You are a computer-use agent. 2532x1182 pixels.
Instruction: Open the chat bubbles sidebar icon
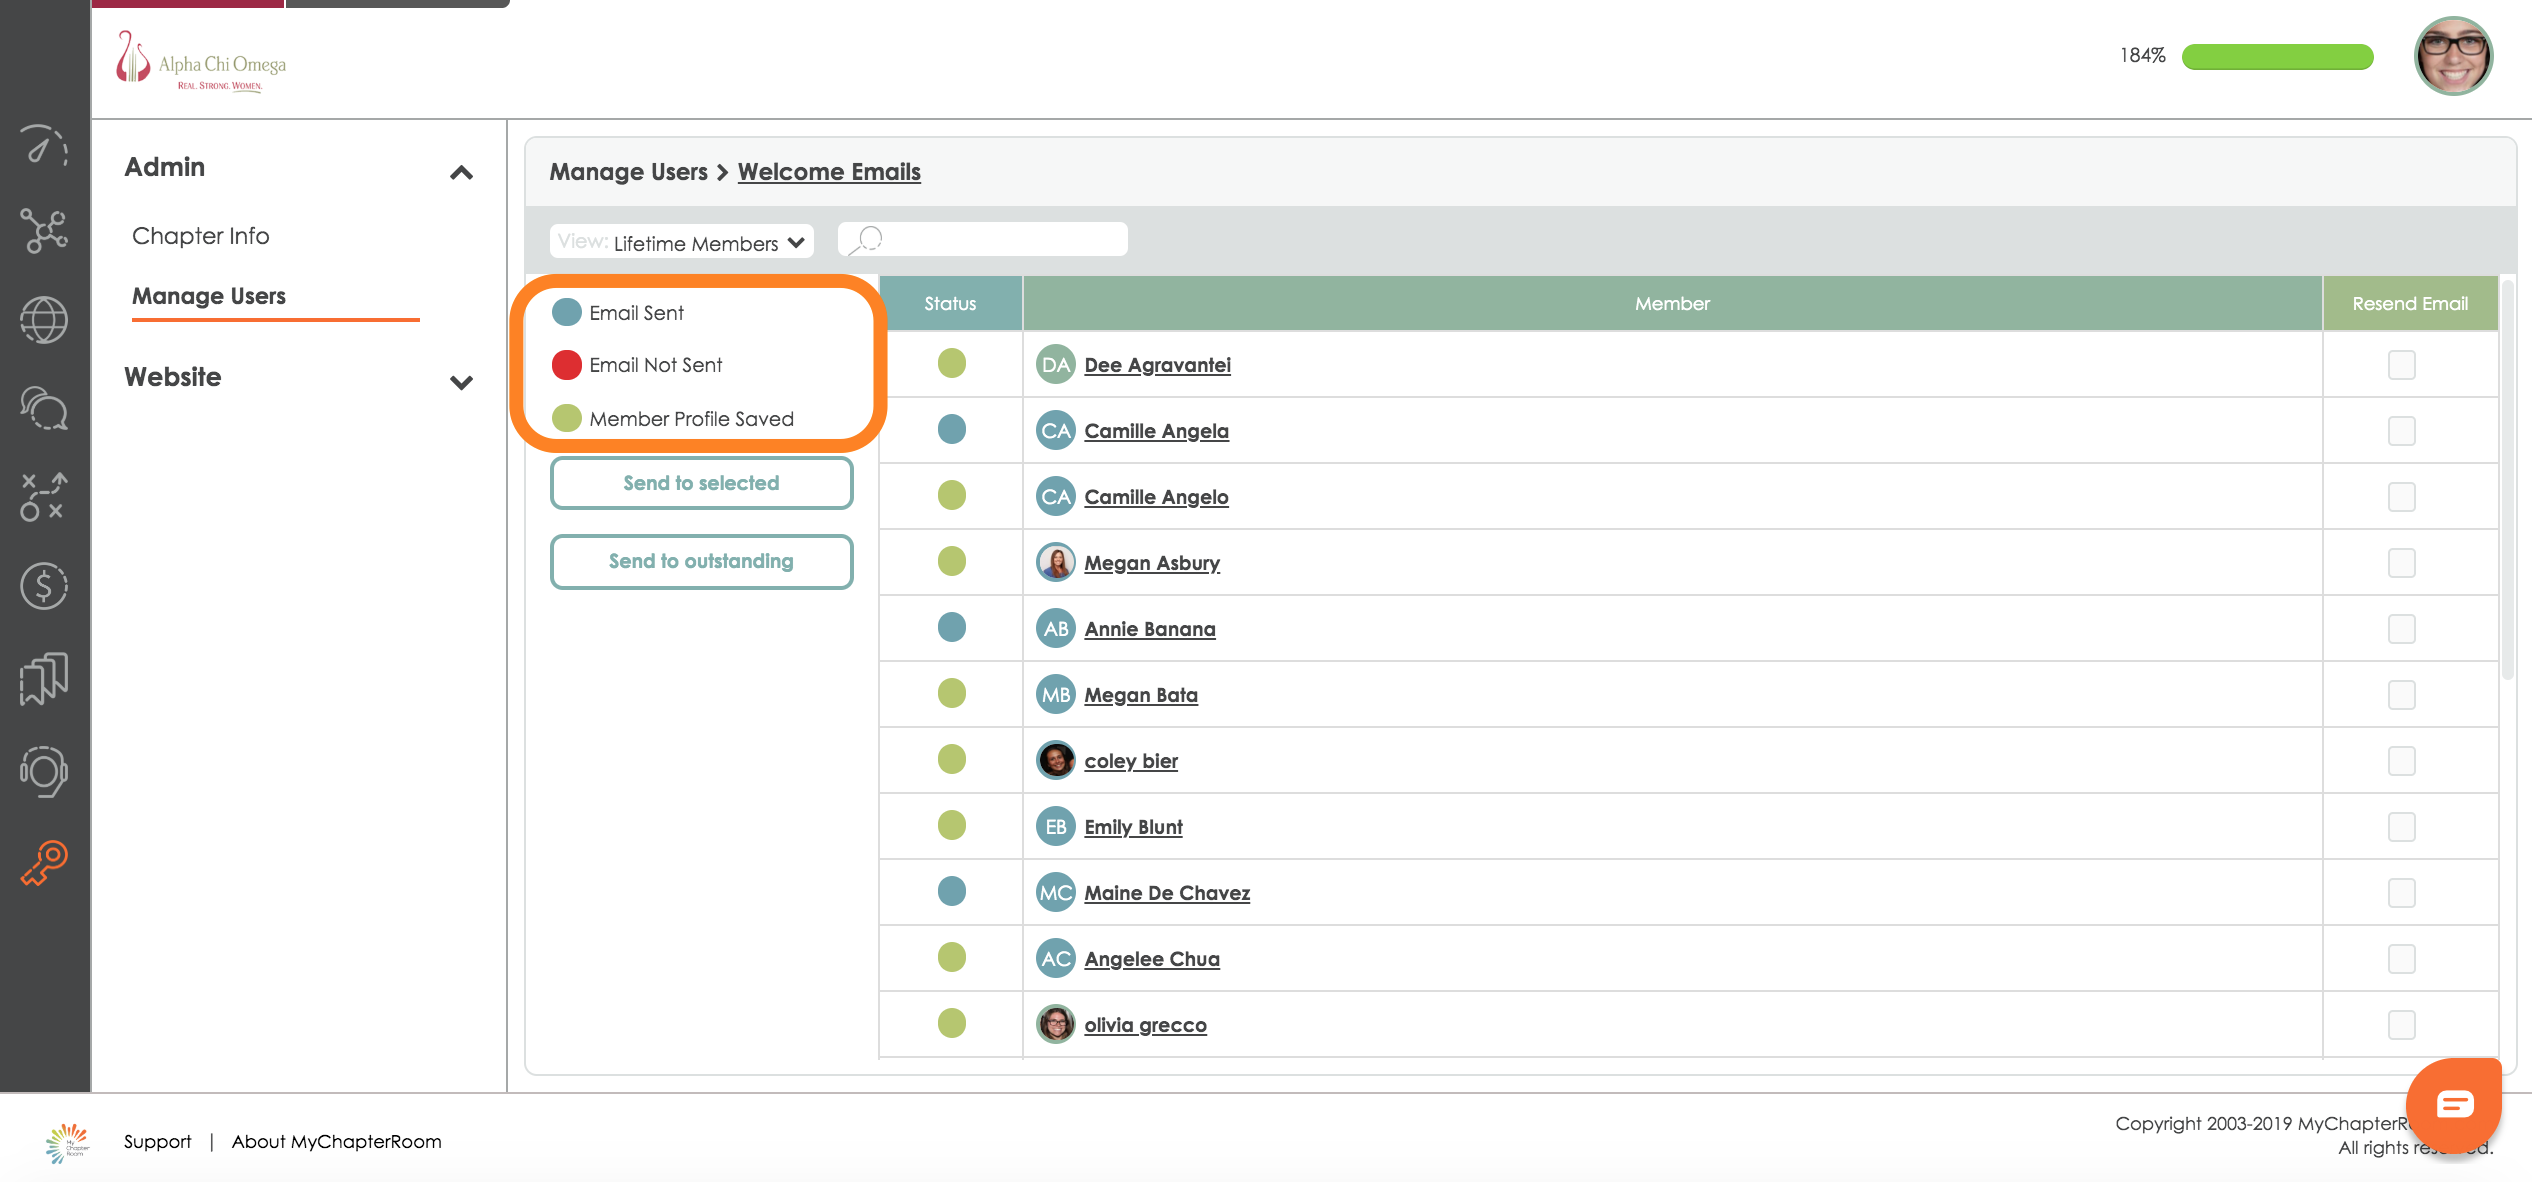[44, 408]
